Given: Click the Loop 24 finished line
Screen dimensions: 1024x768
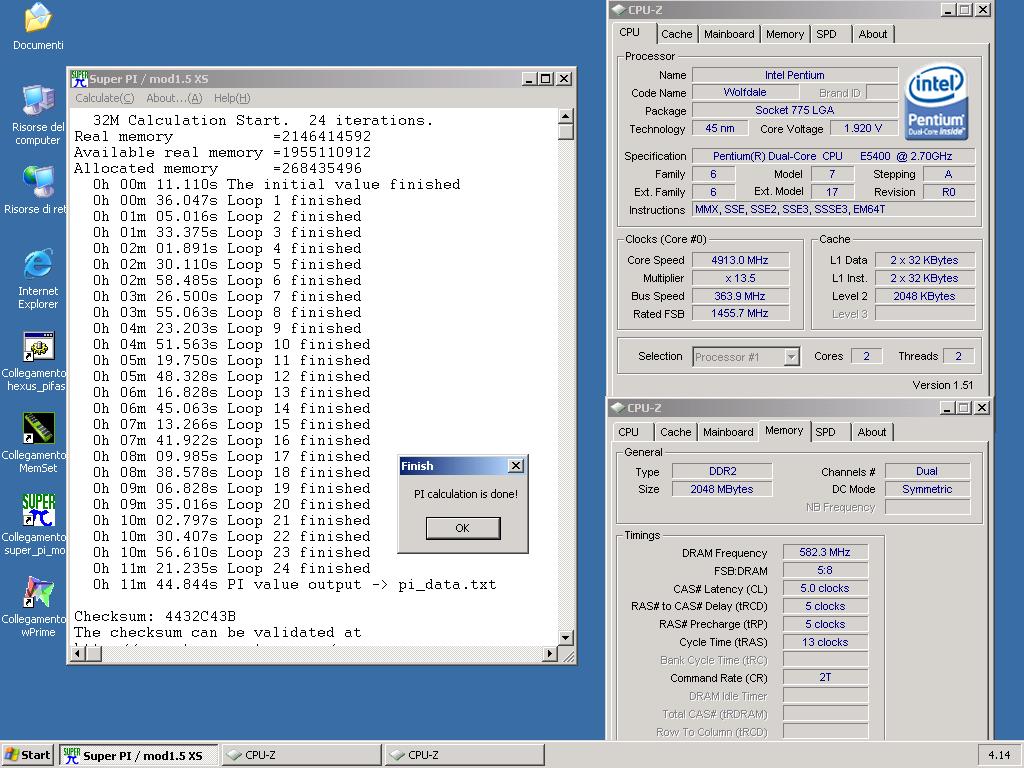Looking at the screenshot, I should coord(232,568).
